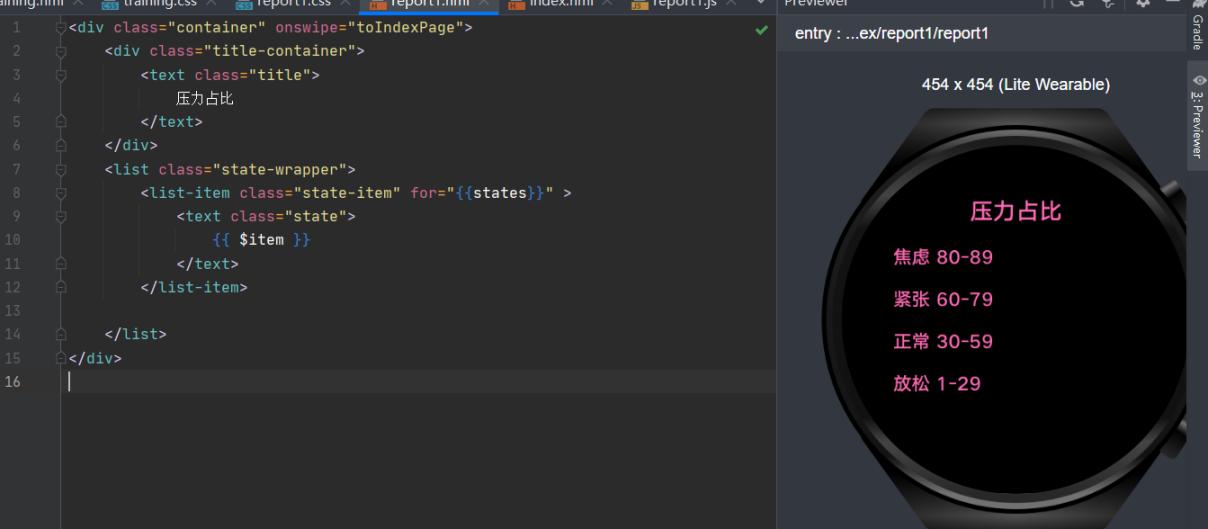The image size is (1208, 529).
Task: Toggle the Previewer side panel tab
Action: pyautogui.click(x=1197, y=115)
